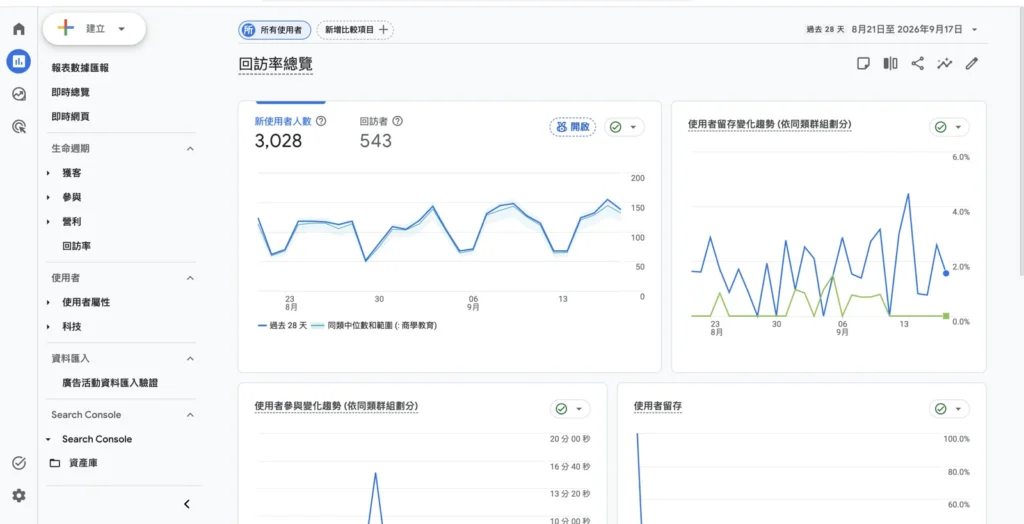Viewport: 1024px width, 524px height.
Task: Click the checkmark circle icon above the Admin gear
Action: tap(19, 463)
